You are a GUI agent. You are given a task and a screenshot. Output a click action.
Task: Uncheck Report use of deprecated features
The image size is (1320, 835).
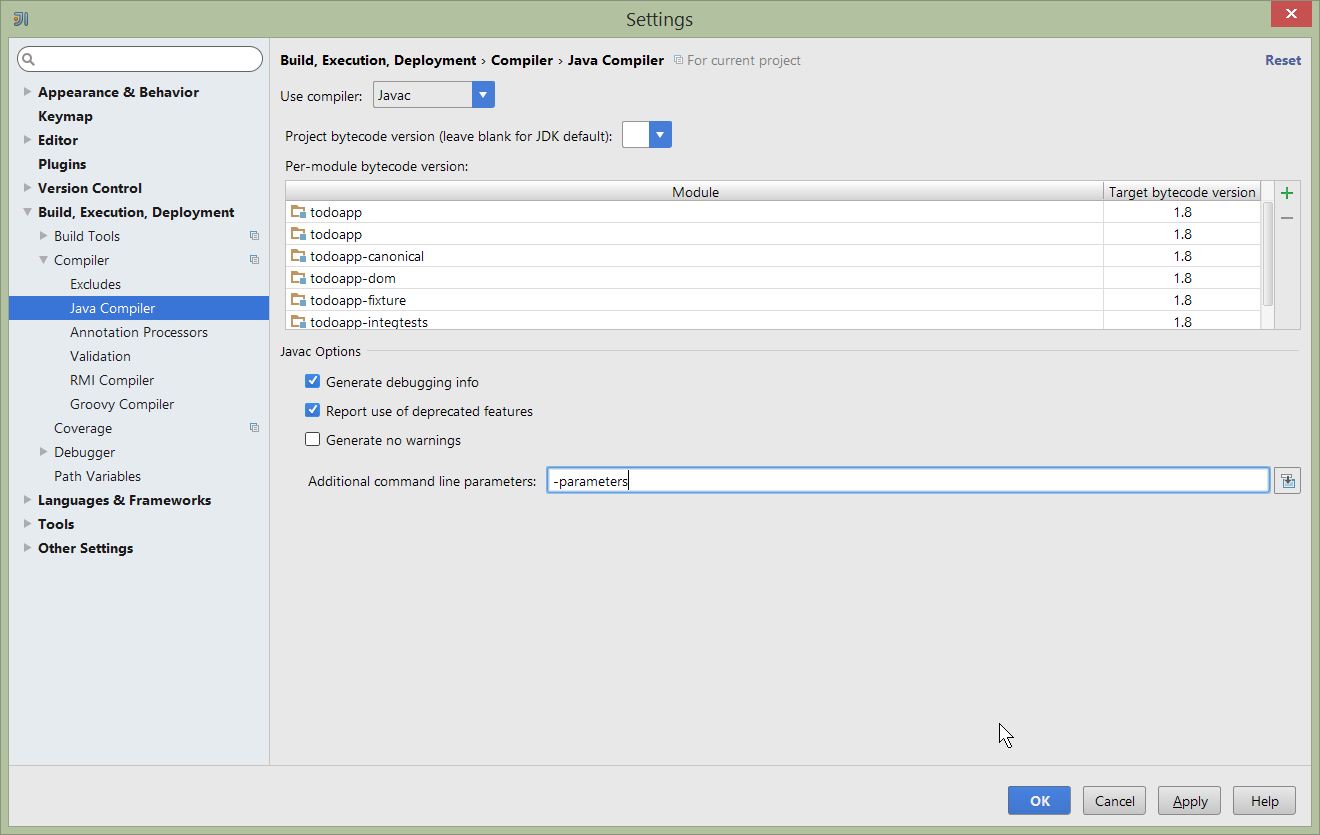313,411
